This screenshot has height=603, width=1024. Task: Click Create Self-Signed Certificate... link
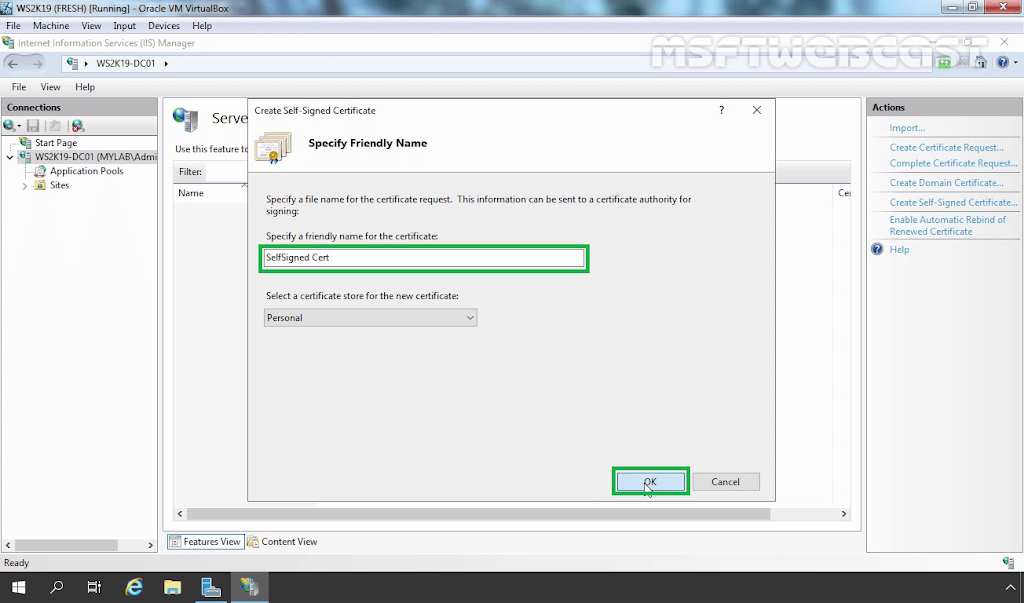tap(953, 203)
